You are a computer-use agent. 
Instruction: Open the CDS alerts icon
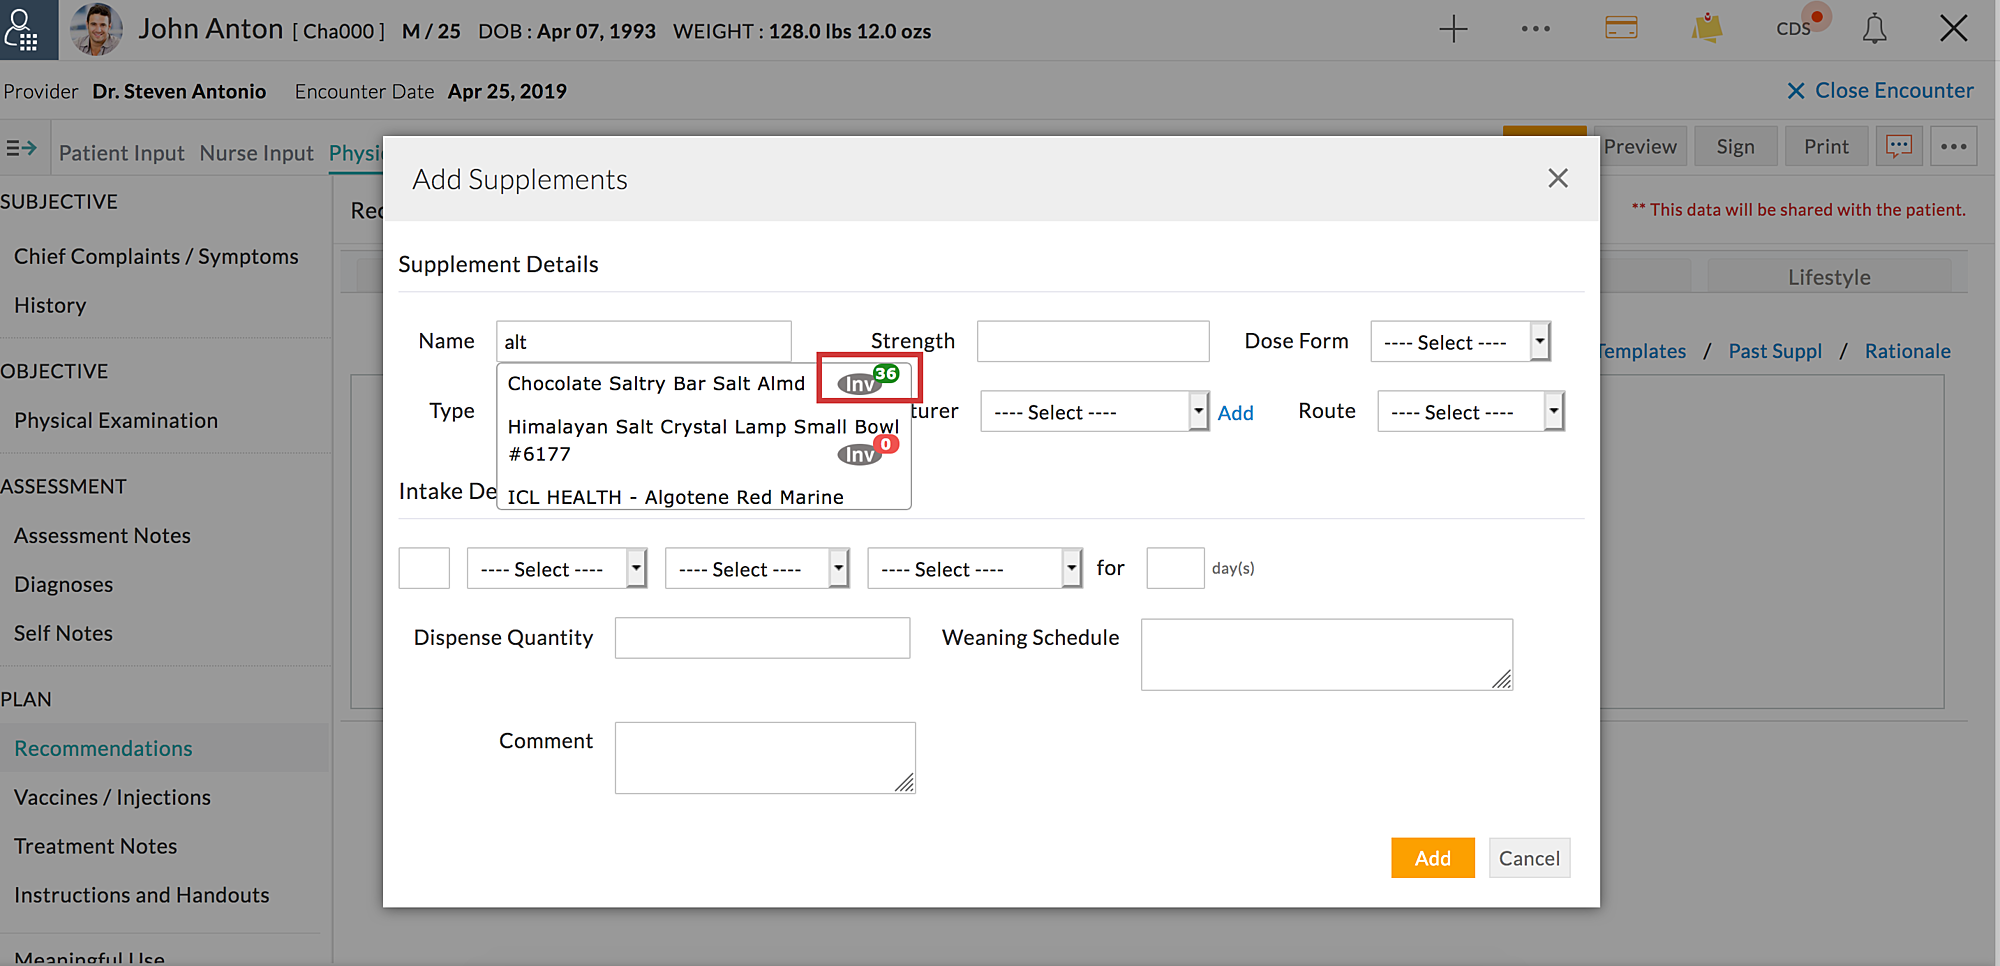click(1796, 28)
